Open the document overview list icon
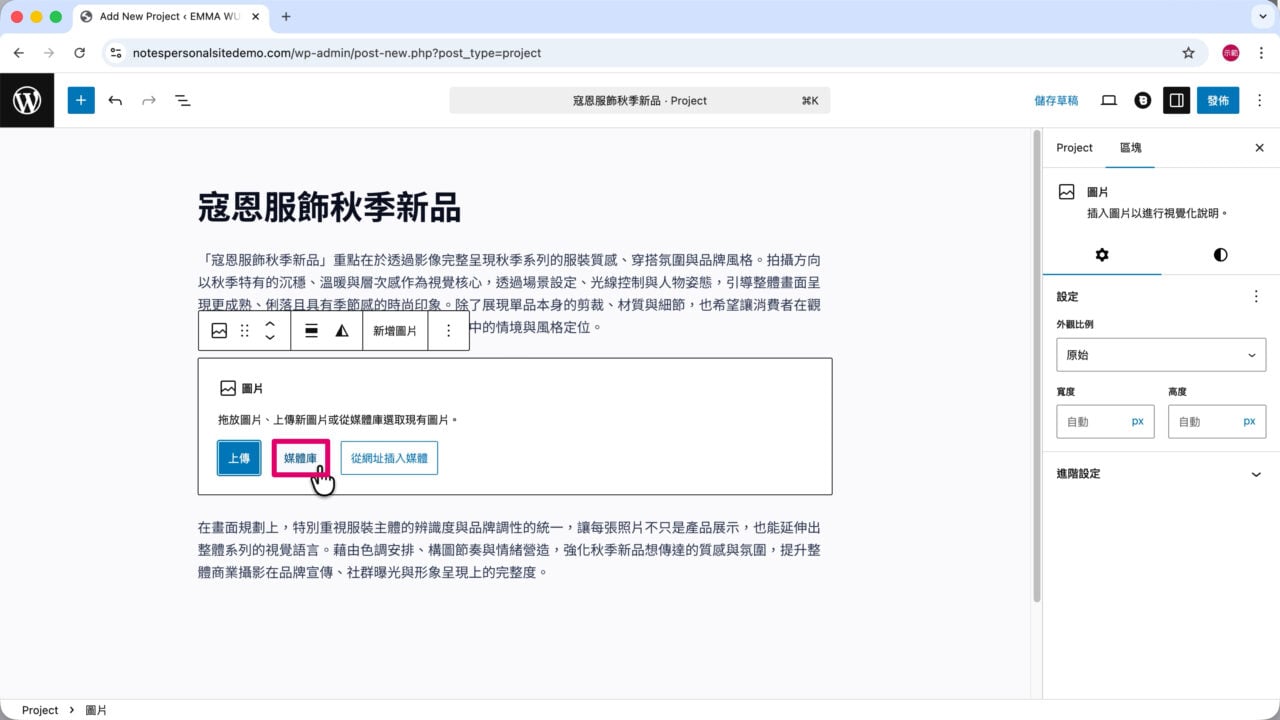The height and width of the screenshot is (720, 1280). (x=183, y=100)
